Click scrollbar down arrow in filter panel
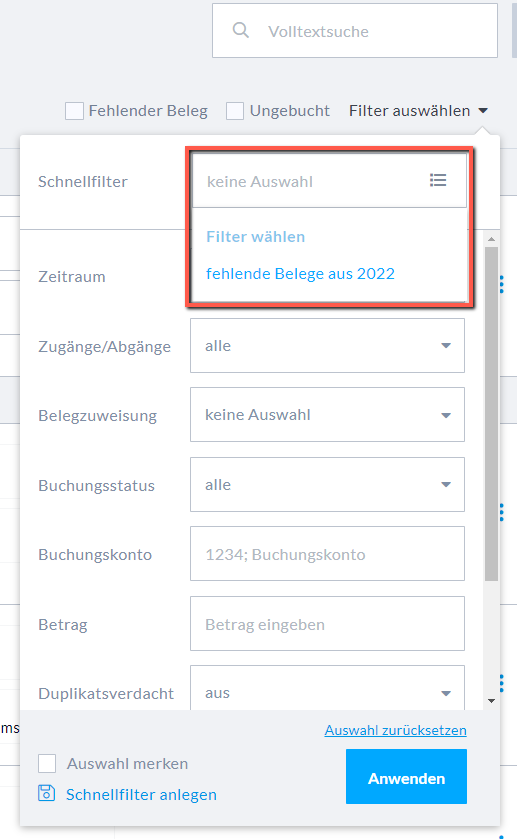The height and width of the screenshot is (839, 517). click(x=491, y=701)
